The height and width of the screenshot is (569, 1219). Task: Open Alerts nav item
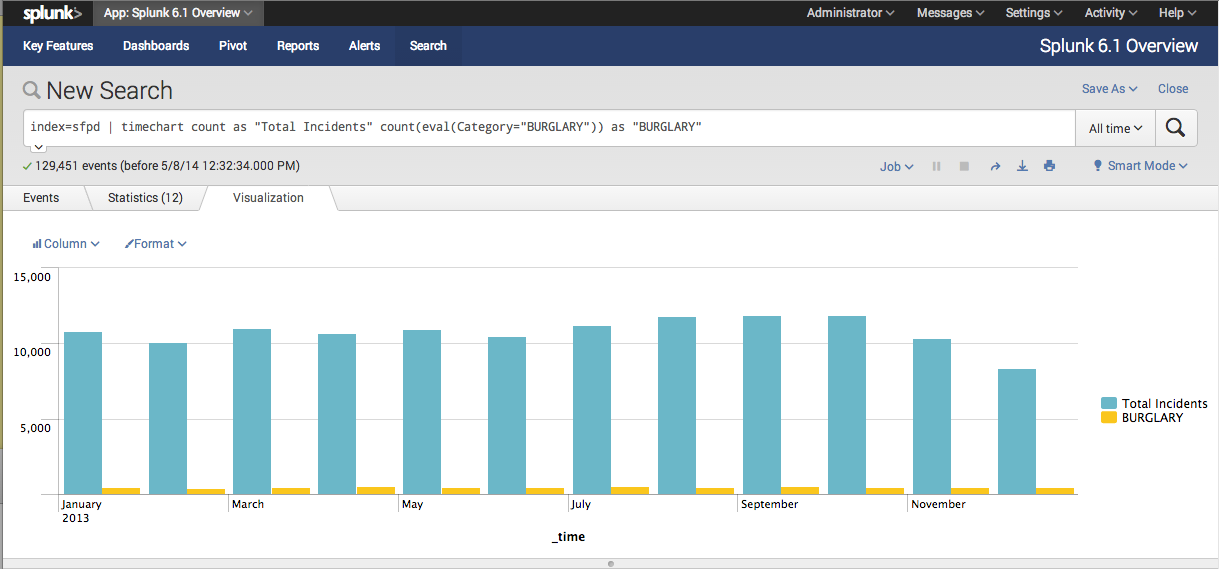click(x=364, y=46)
